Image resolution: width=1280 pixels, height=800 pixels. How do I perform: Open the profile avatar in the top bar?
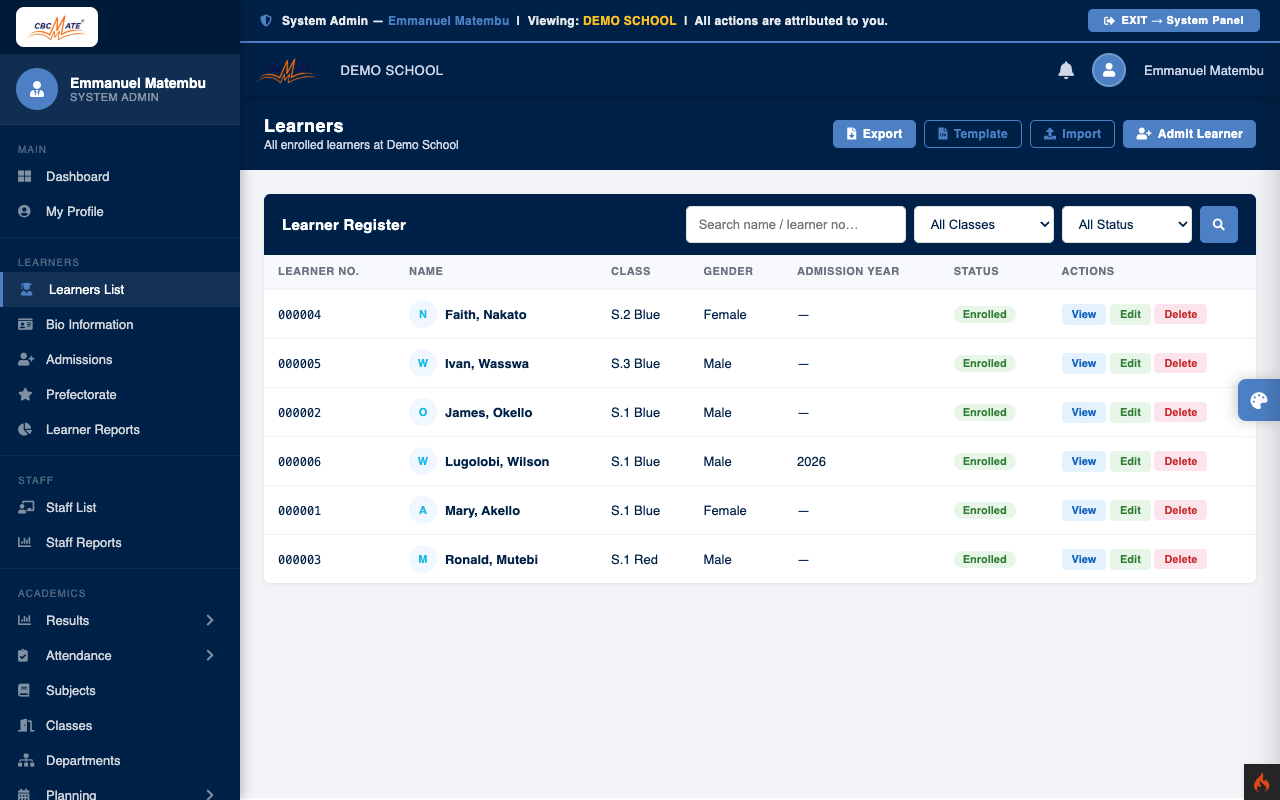click(1109, 70)
